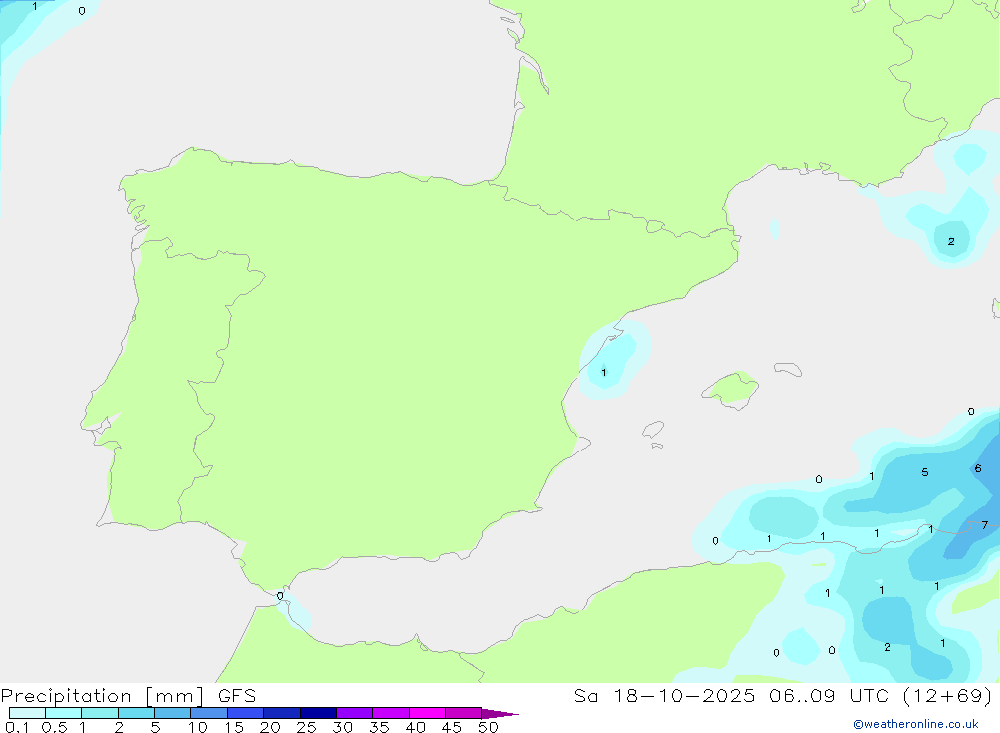
Task: Click the '1' value off Spain's east coast
Action: (x=604, y=373)
